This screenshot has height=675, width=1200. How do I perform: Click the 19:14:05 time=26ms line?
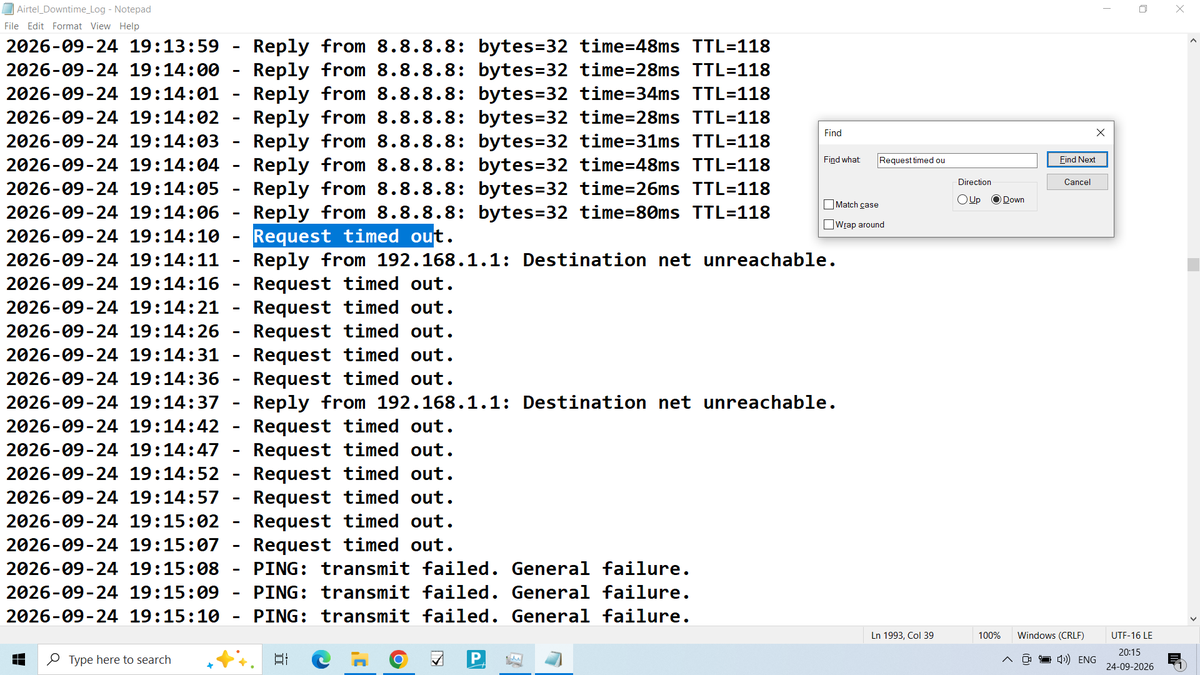click(x=388, y=189)
